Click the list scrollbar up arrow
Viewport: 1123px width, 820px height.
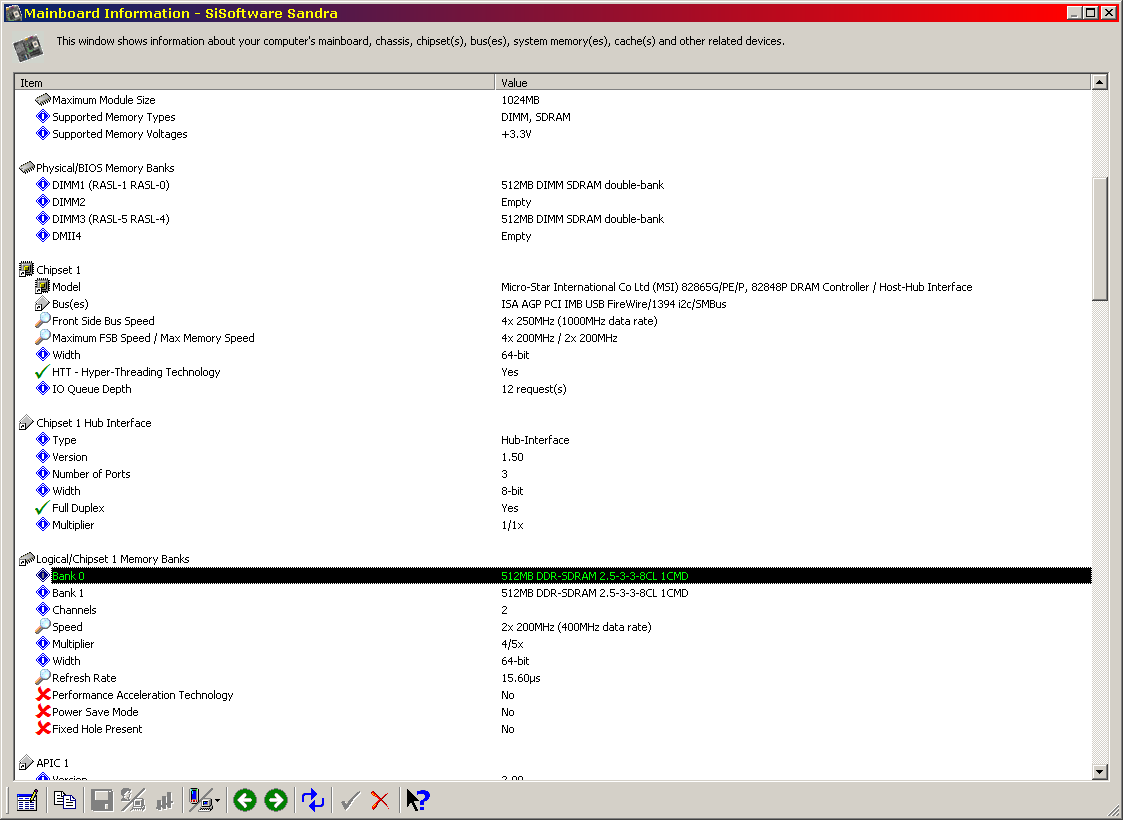point(1100,82)
